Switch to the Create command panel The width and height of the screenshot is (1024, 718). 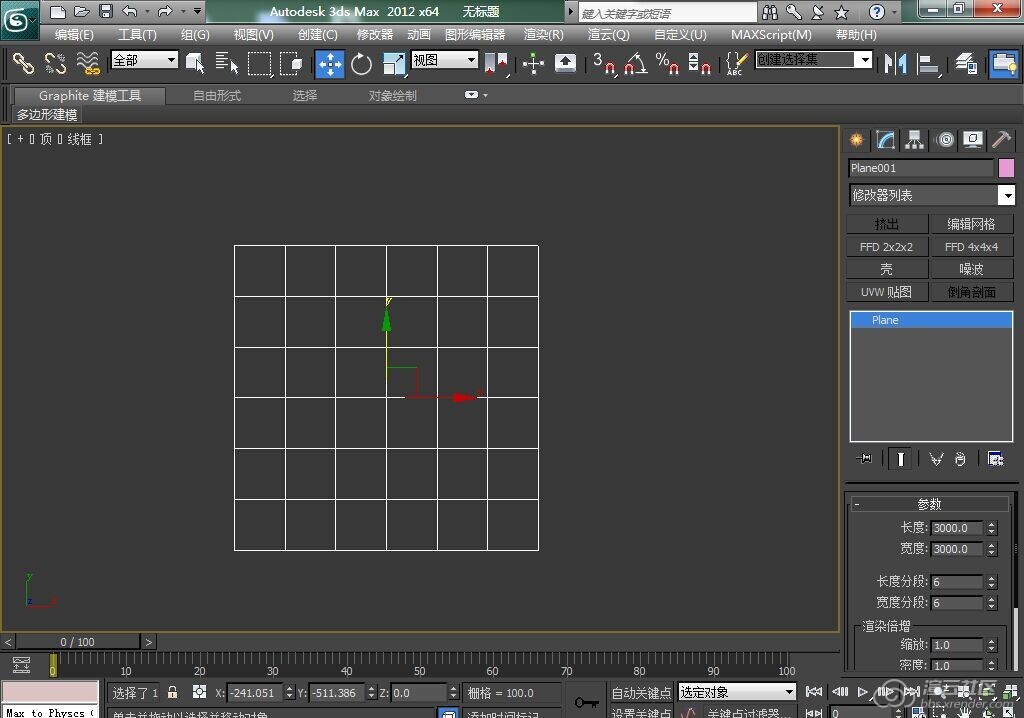tap(856, 140)
